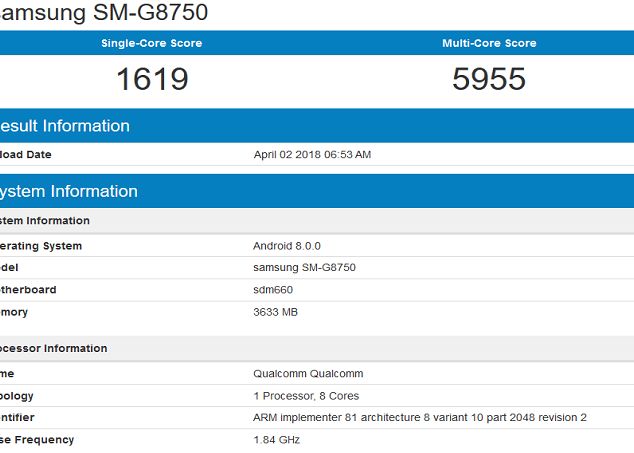Click the Samsung SM-G8750 page title
The height and width of the screenshot is (453, 634).
[104, 13]
